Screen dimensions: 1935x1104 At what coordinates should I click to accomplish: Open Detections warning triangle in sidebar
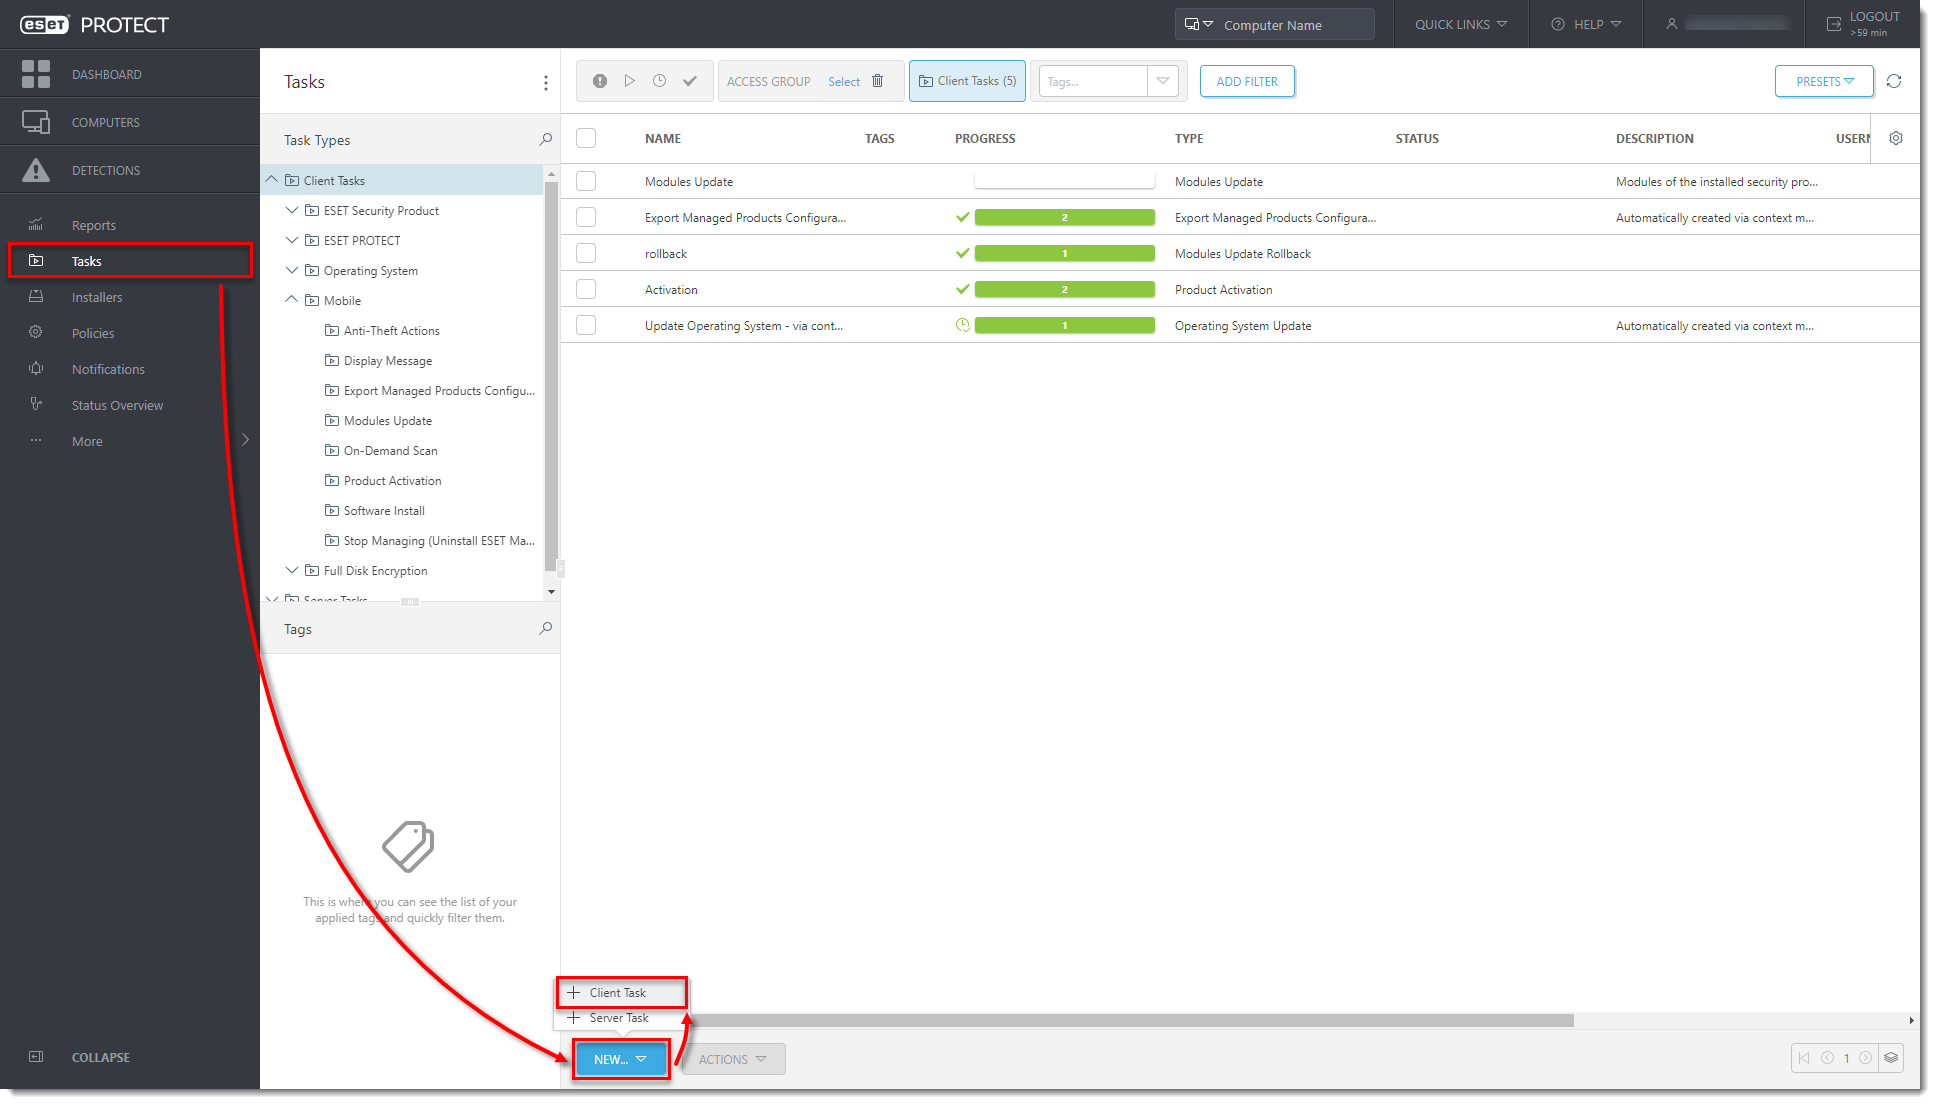click(36, 171)
